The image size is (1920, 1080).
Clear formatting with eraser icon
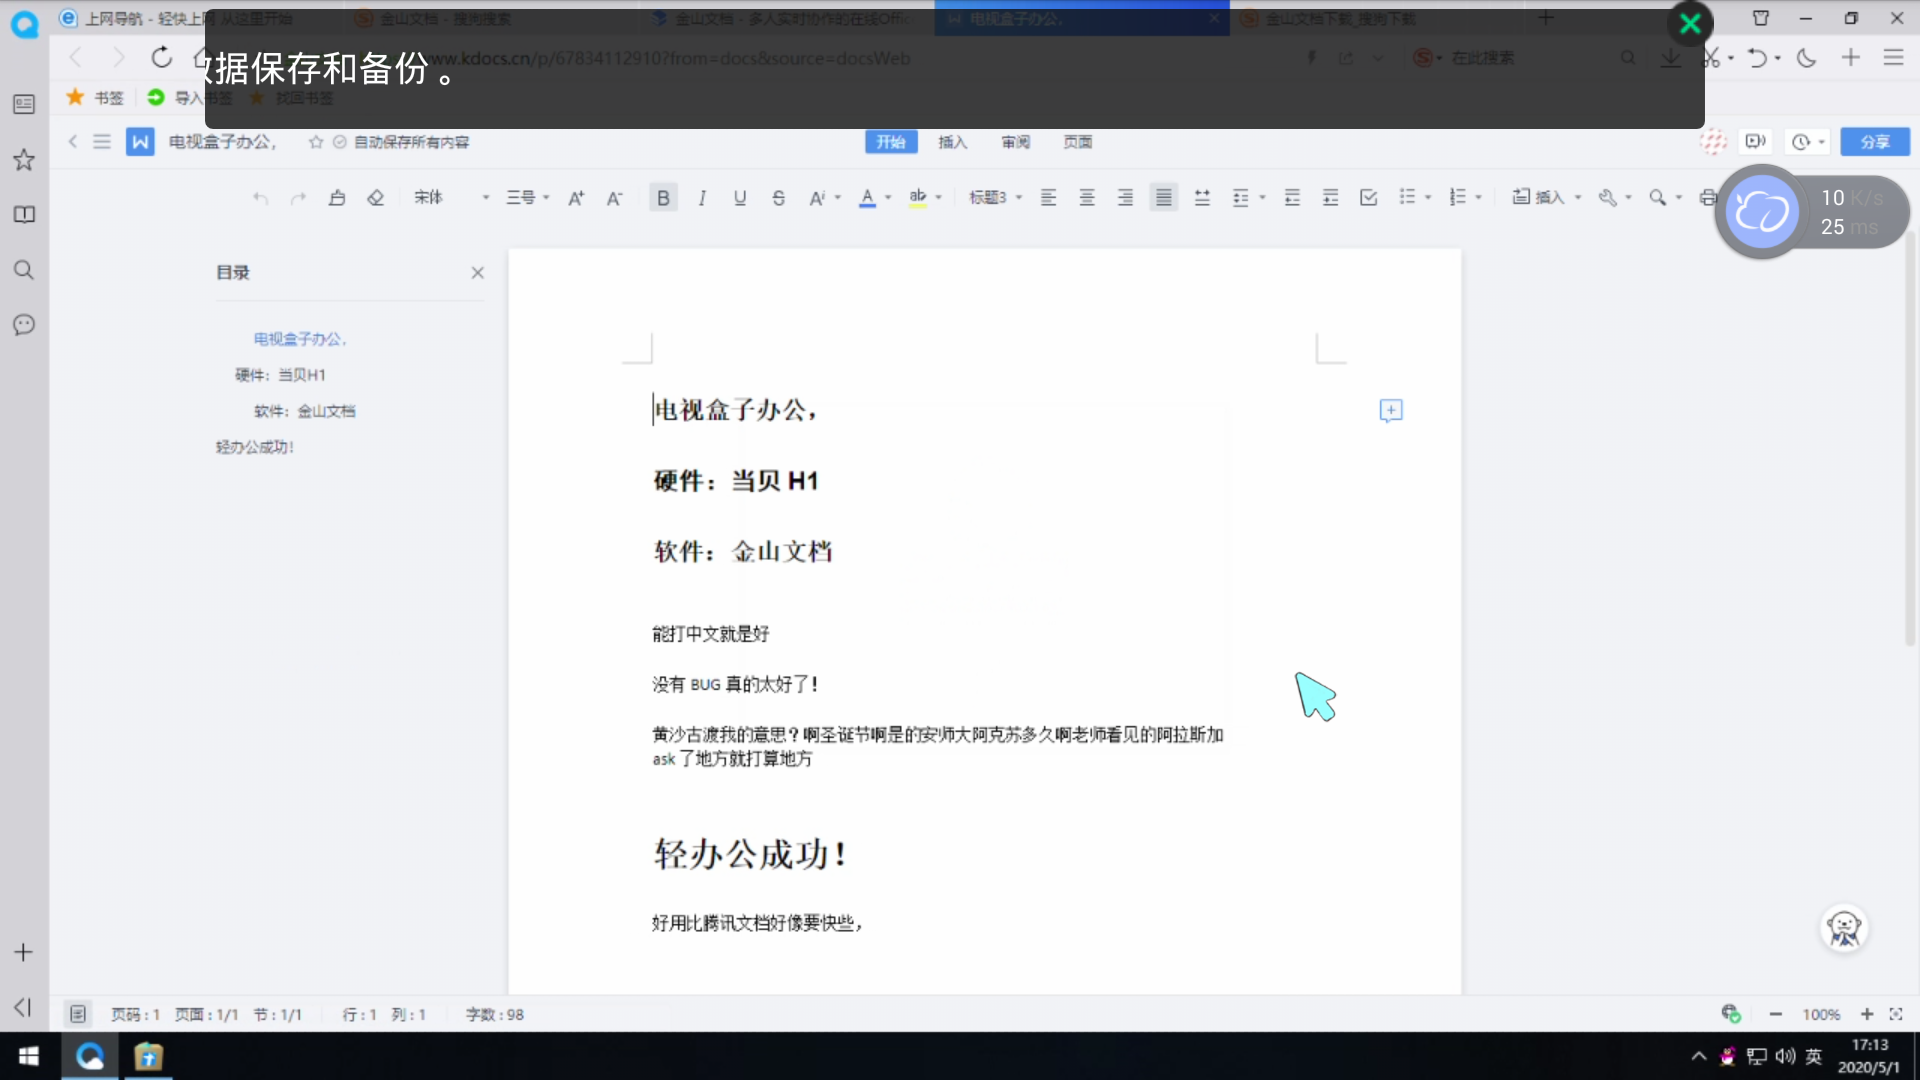point(376,198)
